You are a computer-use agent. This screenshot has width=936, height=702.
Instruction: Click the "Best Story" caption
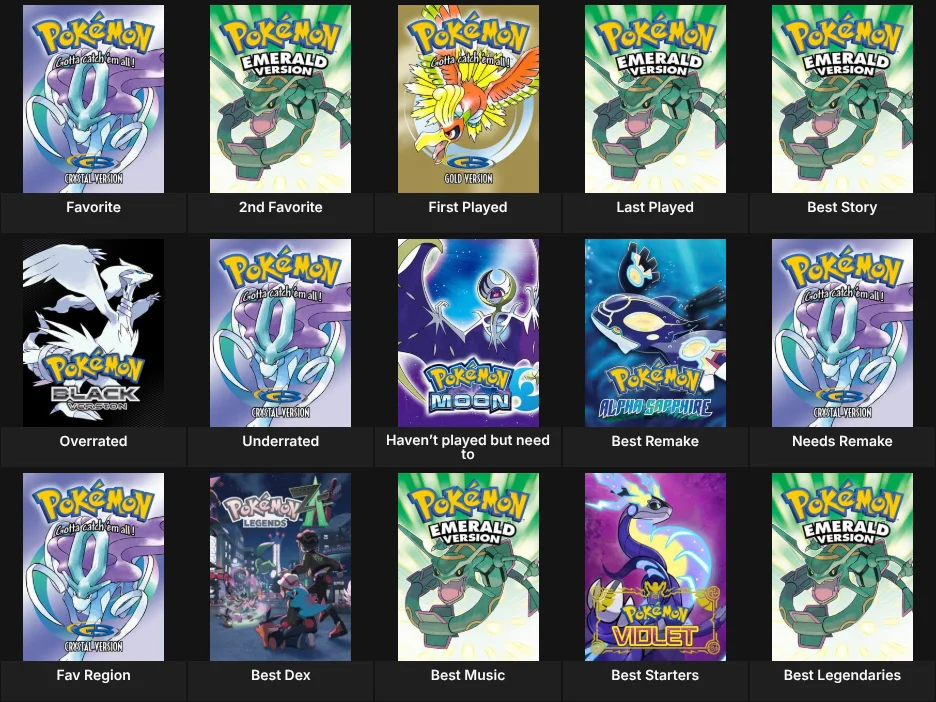pos(842,207)
